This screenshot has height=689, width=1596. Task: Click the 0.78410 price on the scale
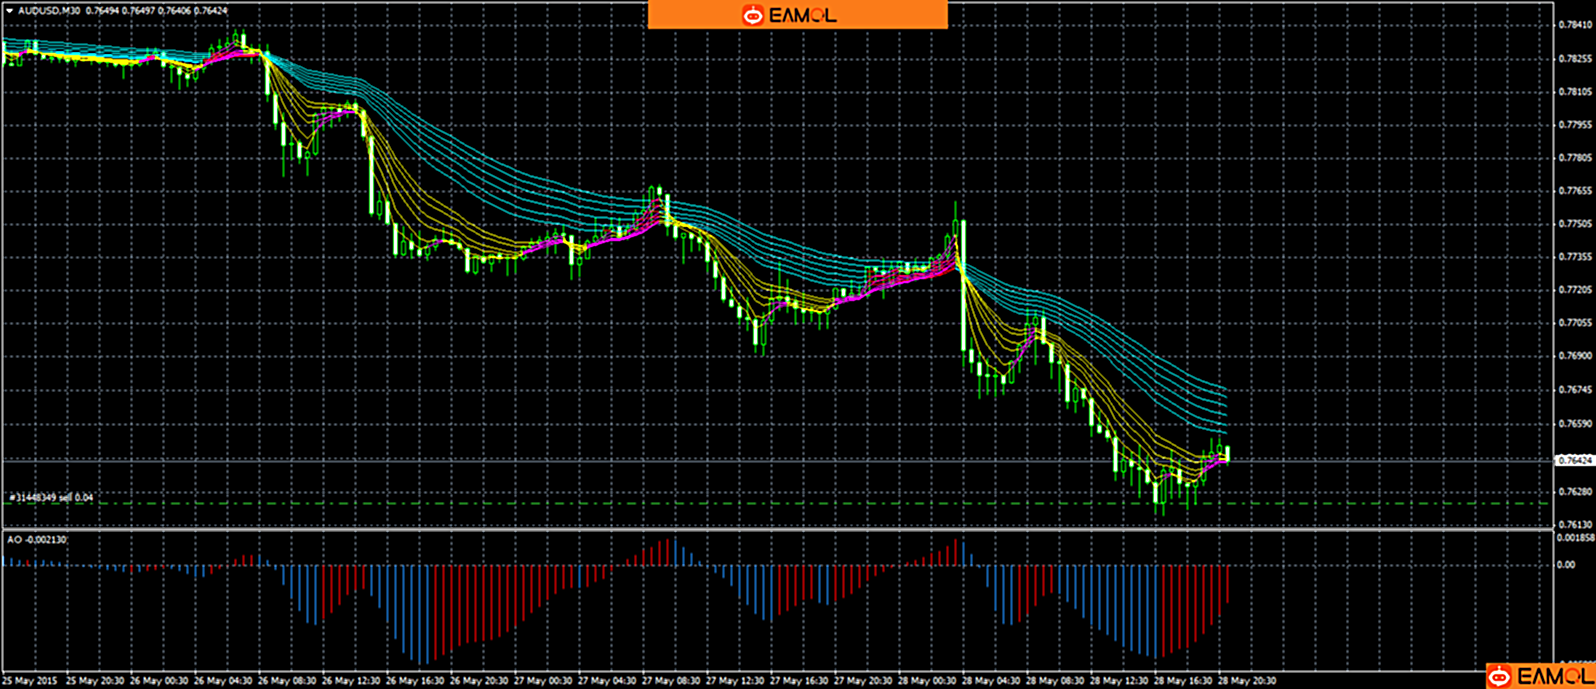pyautogui.click(x=1574, y=26)
